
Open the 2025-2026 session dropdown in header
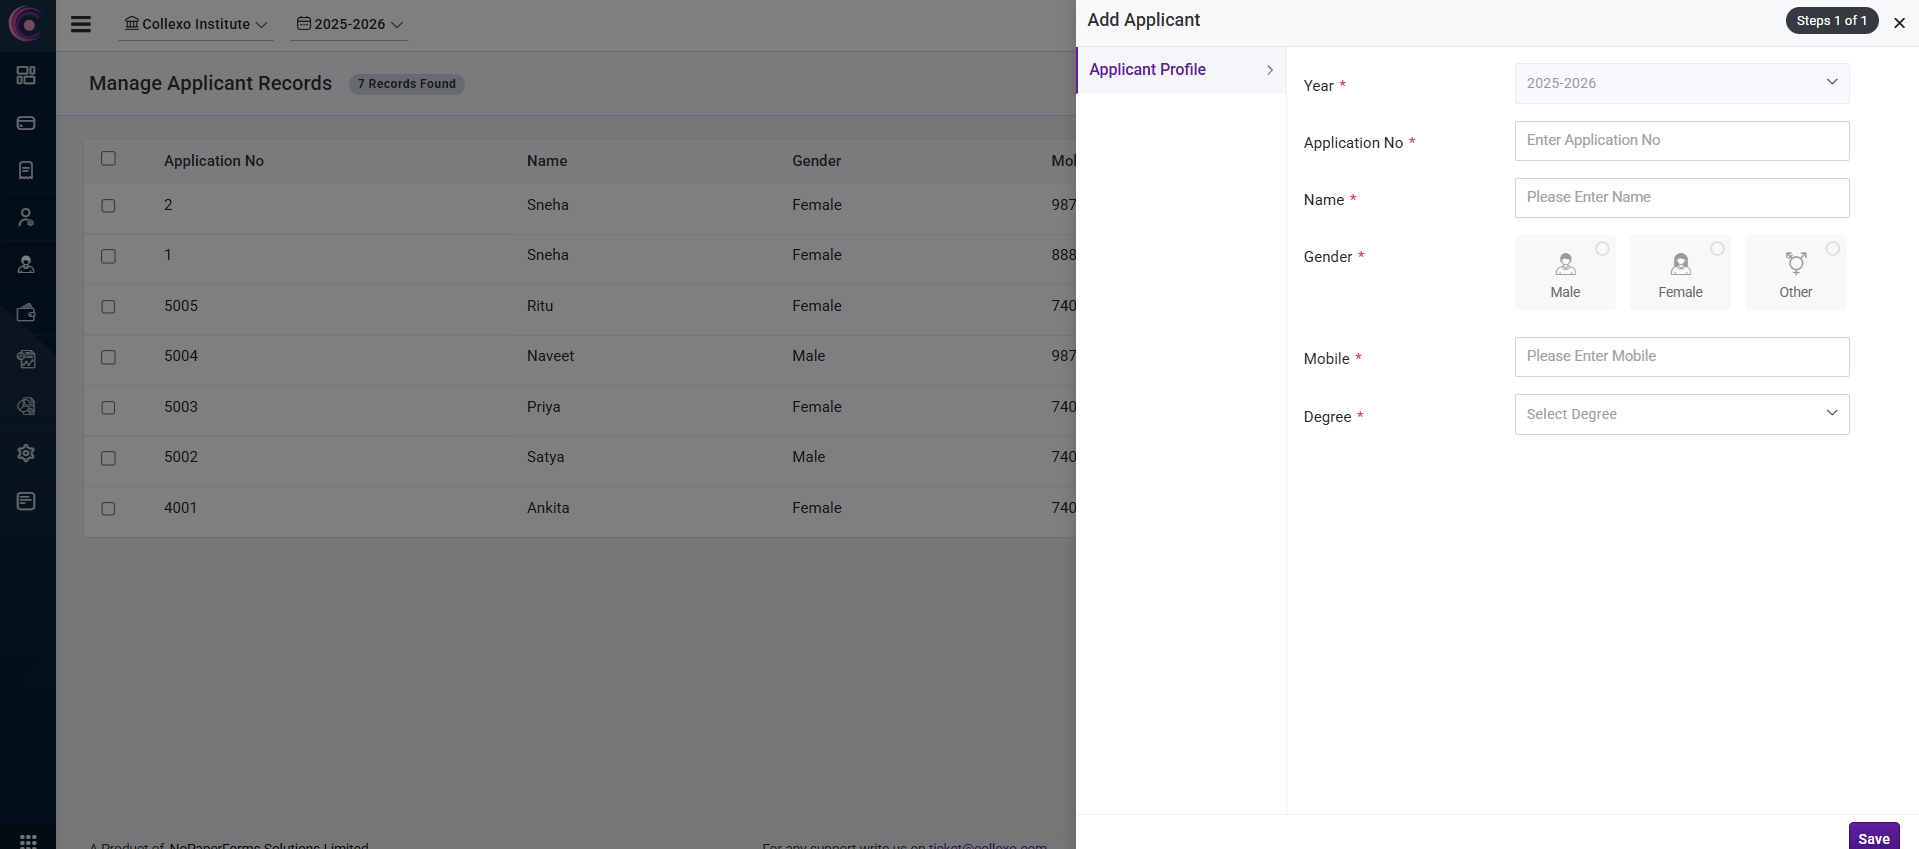click(349, 24)
